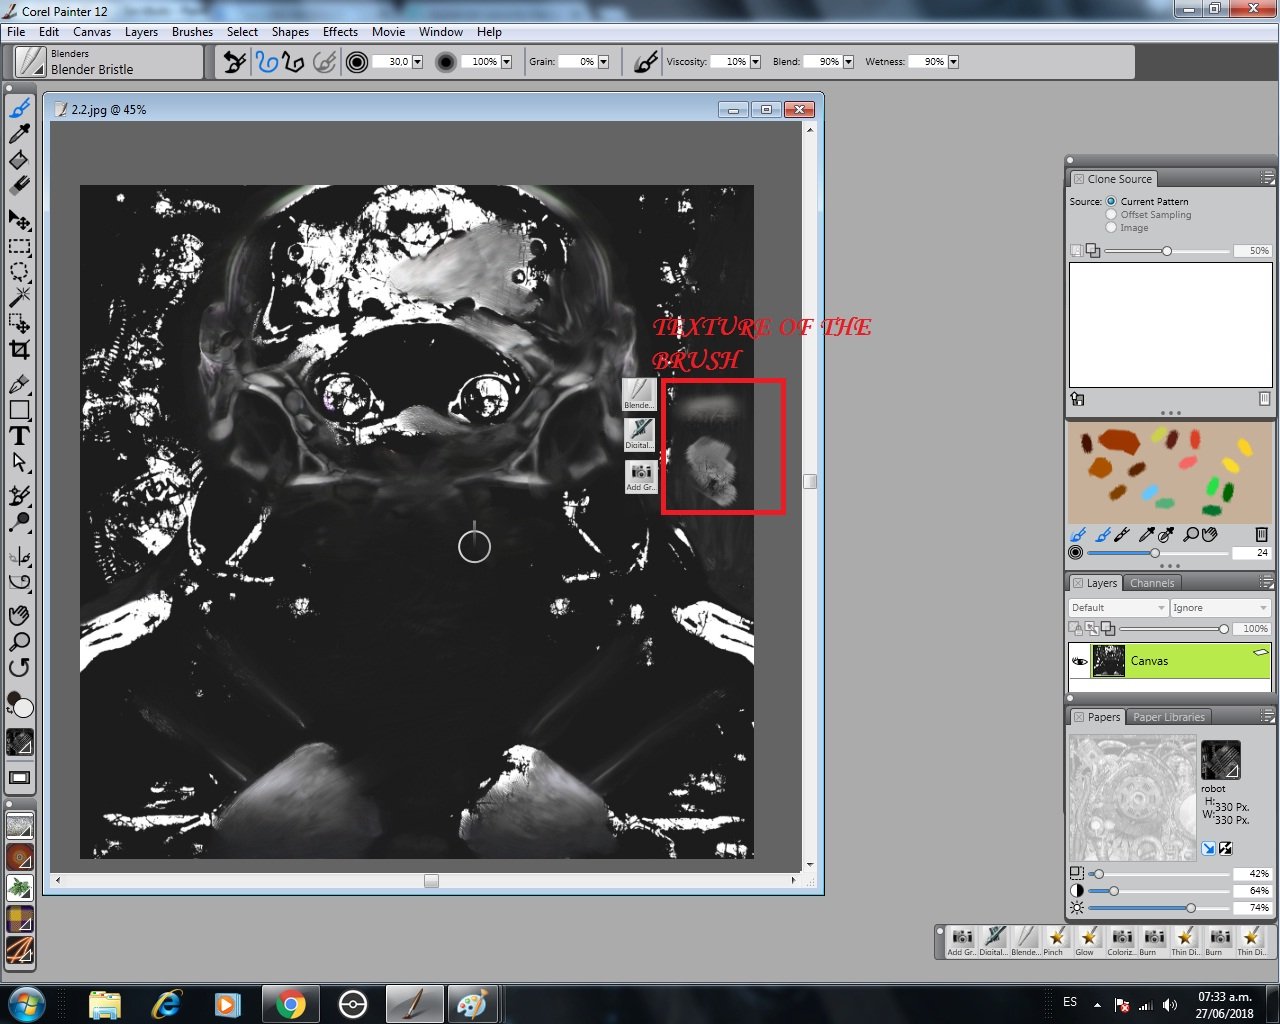Open the Brushes menu

coord(192,32)
